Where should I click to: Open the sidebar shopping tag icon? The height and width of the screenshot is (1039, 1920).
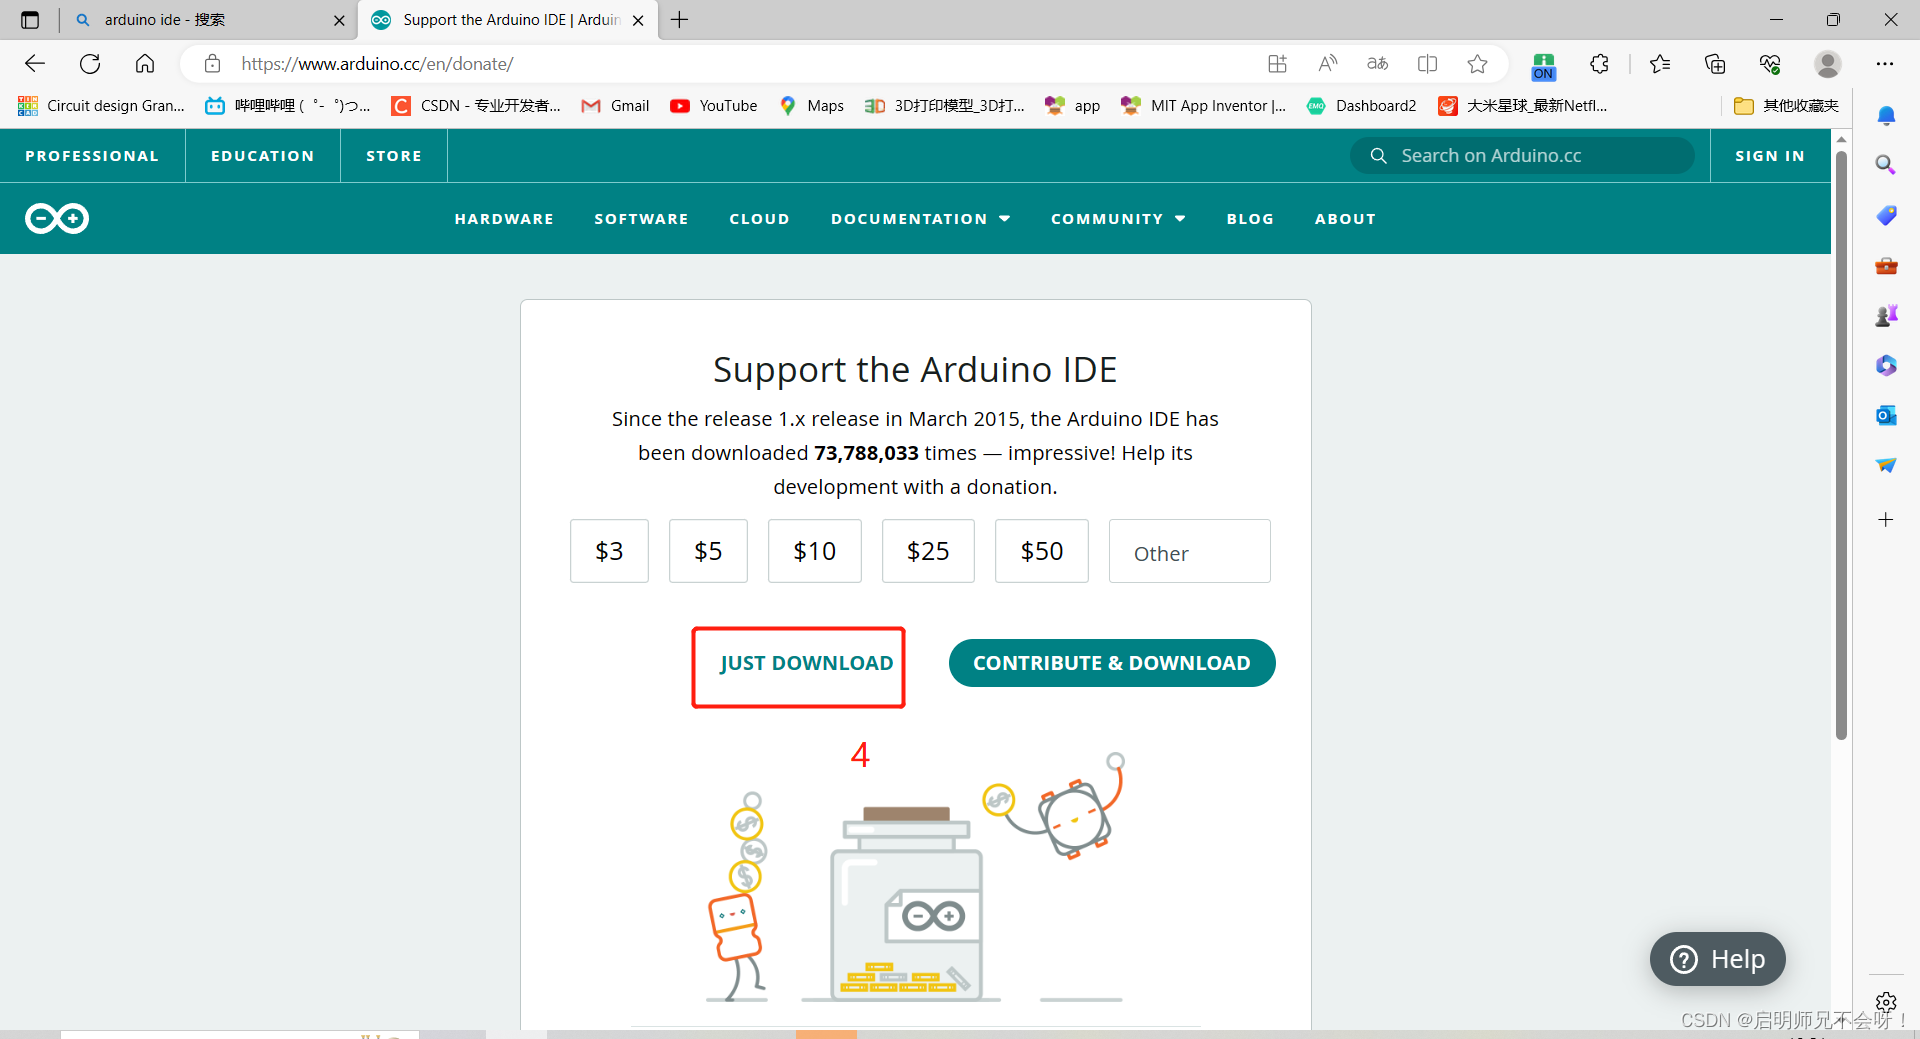tap(1886, 215)
